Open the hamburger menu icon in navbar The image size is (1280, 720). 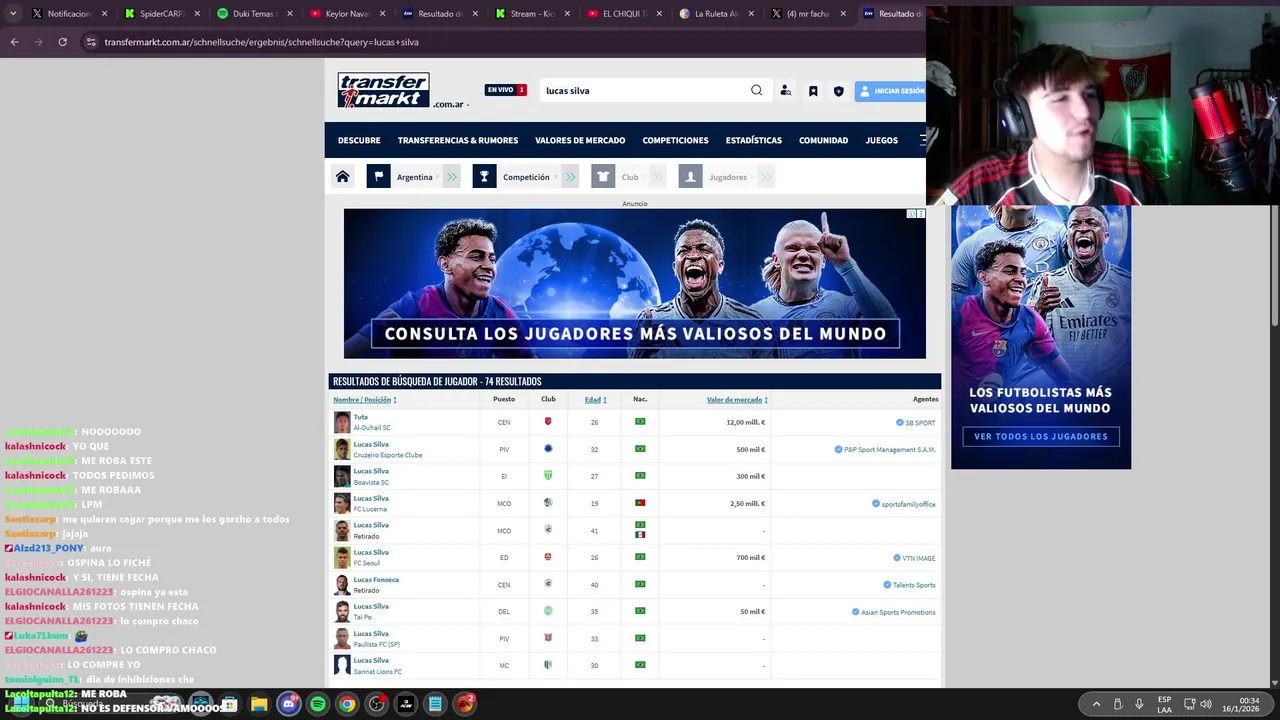click(922, 140)
